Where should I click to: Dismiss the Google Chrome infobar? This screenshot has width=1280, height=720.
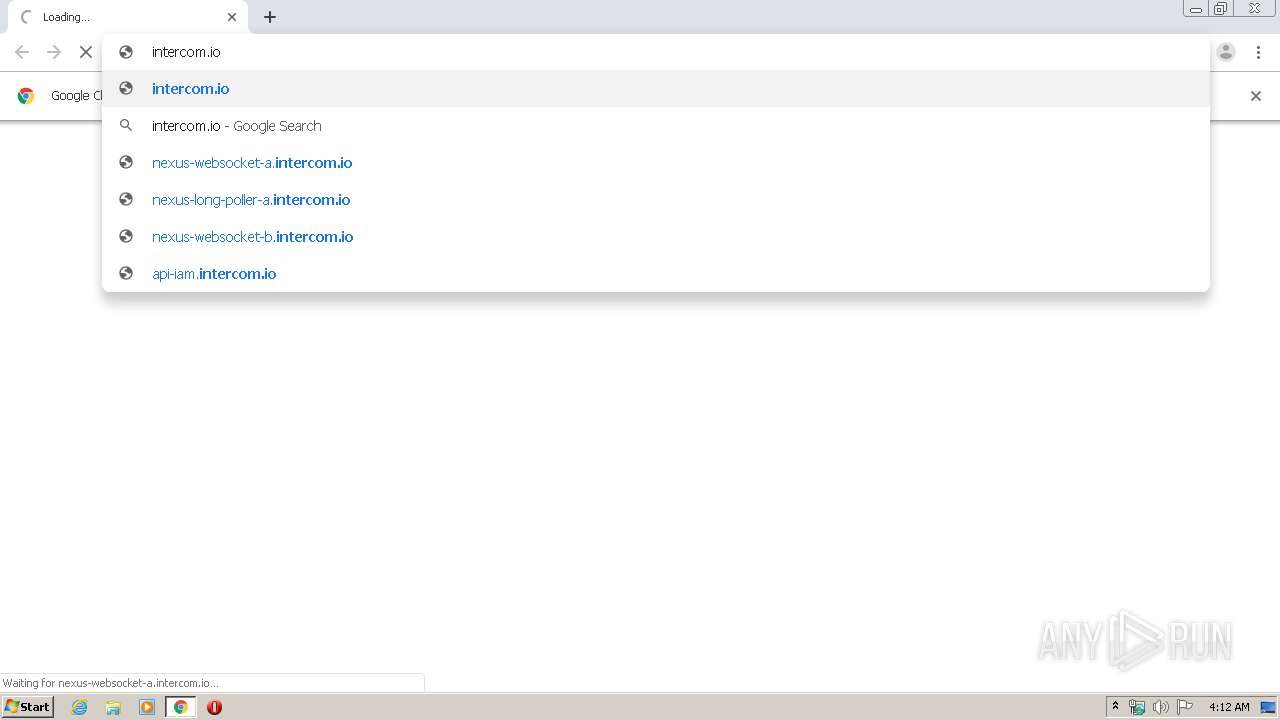pyautogui.click(x=1256, y=96)
